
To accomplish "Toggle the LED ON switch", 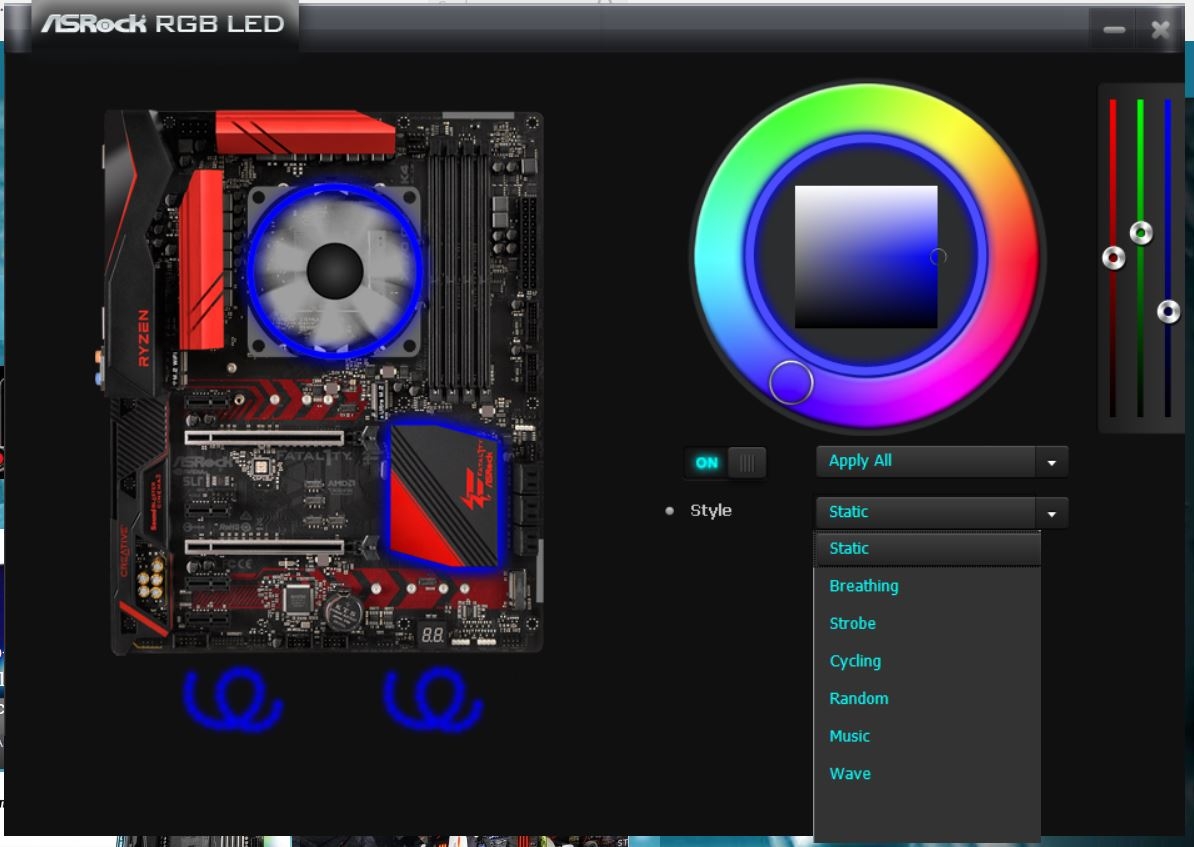I will click(x=726, y=462).
